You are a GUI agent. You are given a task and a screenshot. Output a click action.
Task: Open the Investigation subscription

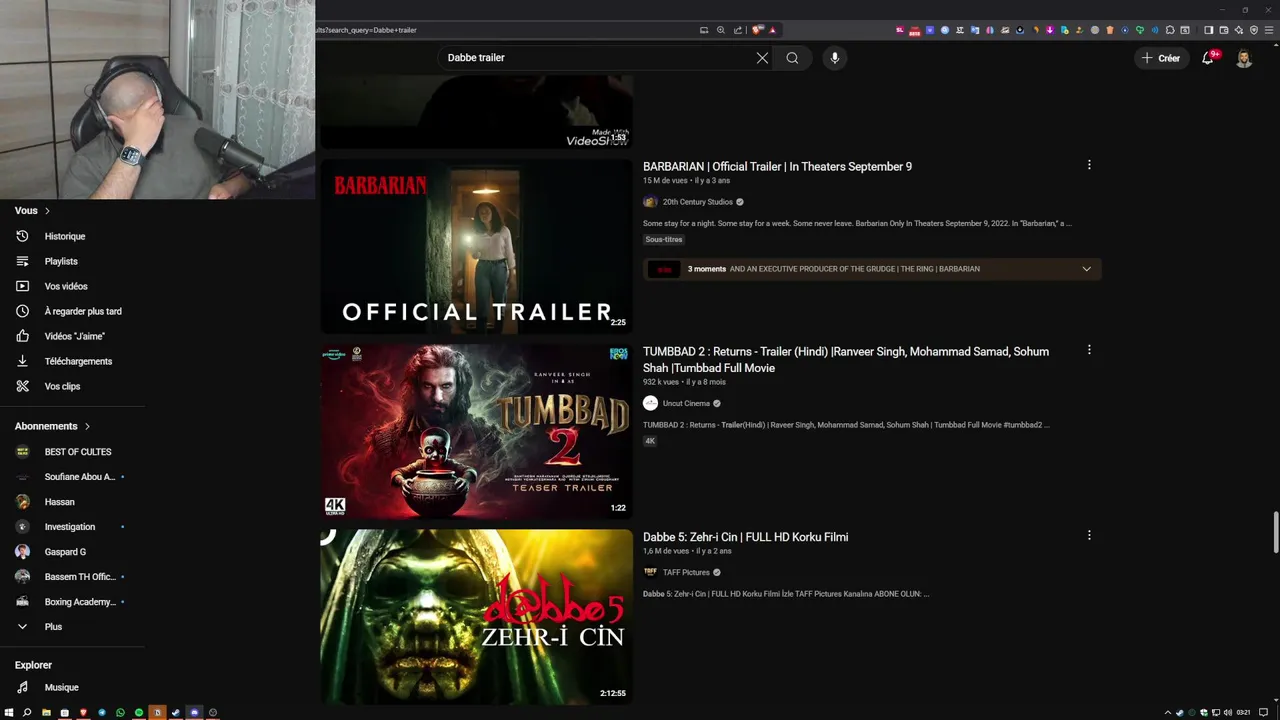(70, 527)
